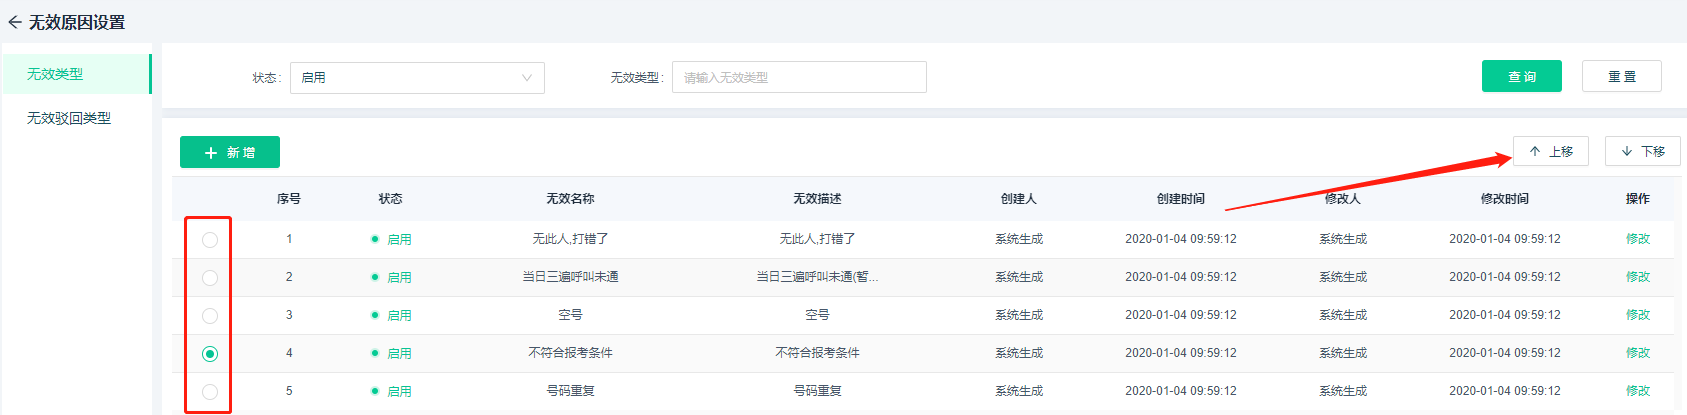
Task: Select the radio button for row 2
Action: point(210,278)
